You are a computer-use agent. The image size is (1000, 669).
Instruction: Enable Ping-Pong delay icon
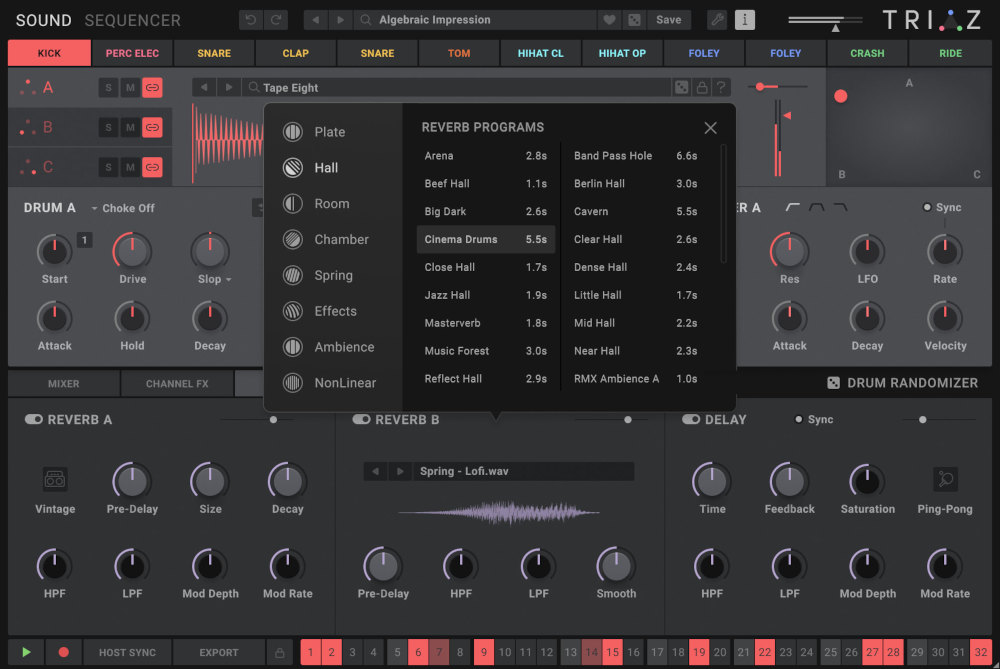point(945,480)
